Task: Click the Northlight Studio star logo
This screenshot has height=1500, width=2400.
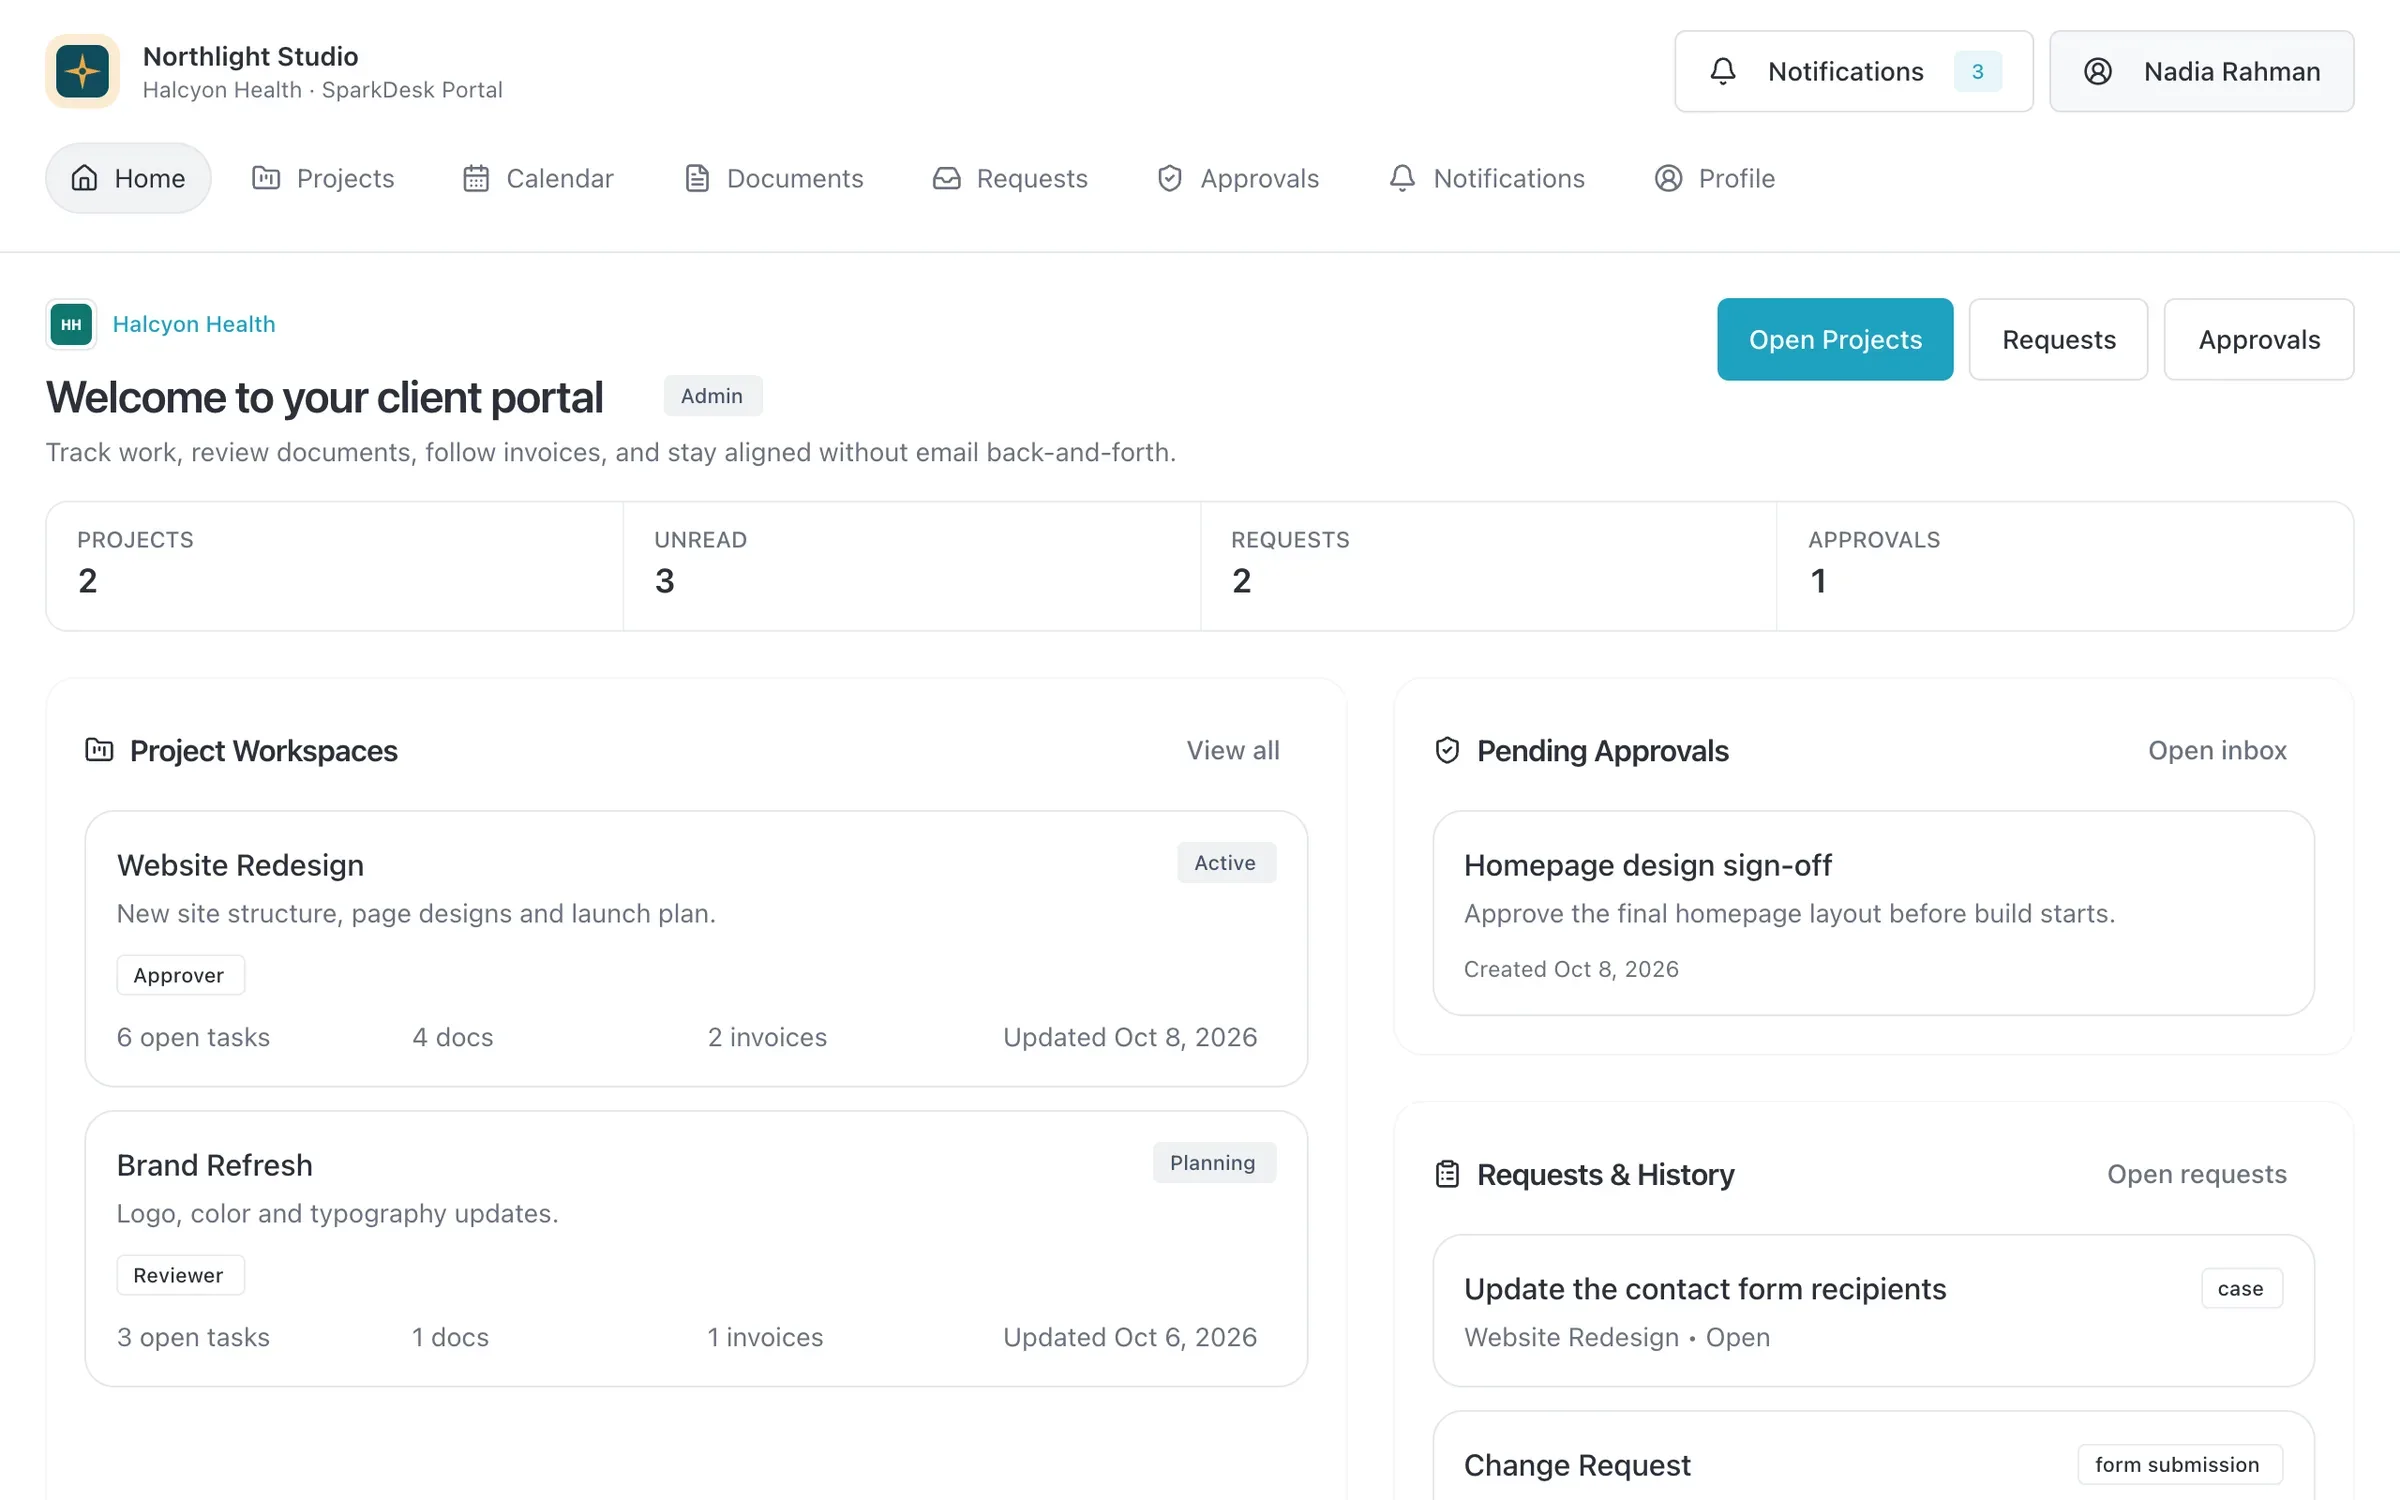Action: point(82,71)
